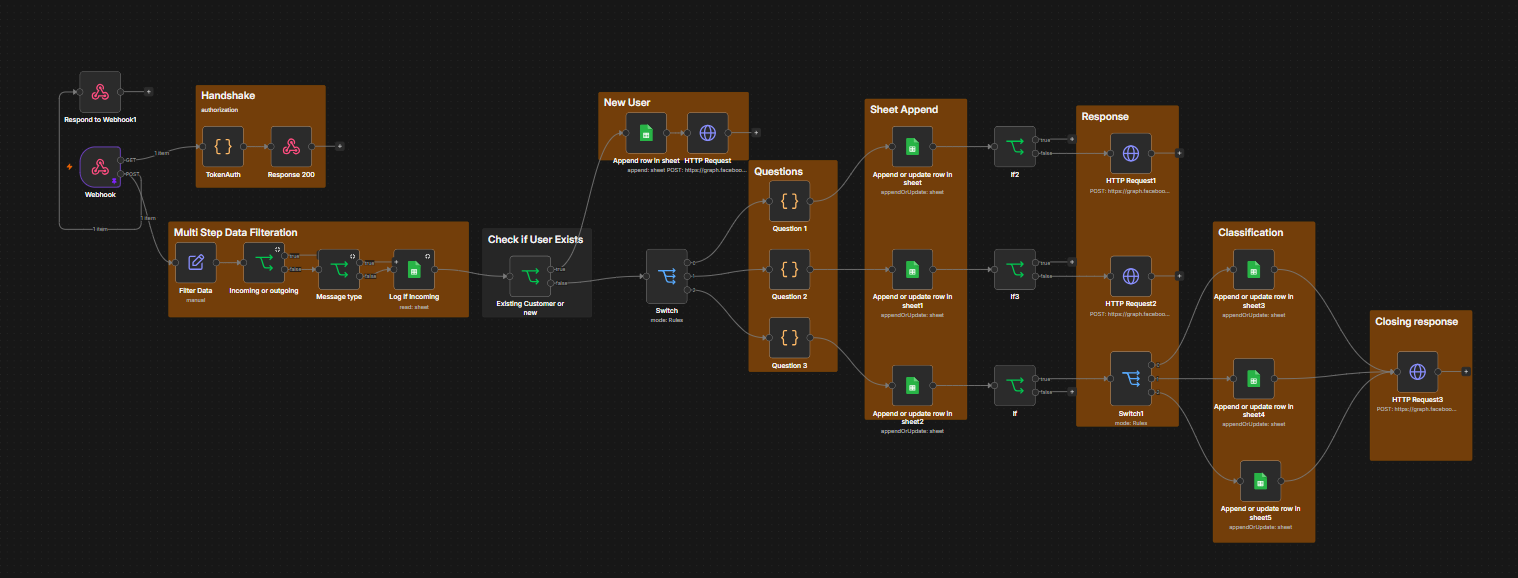Select the Response sticky note title
Image resolution: width=1518 pixels, height=578 pixels.
point(1105,116)
